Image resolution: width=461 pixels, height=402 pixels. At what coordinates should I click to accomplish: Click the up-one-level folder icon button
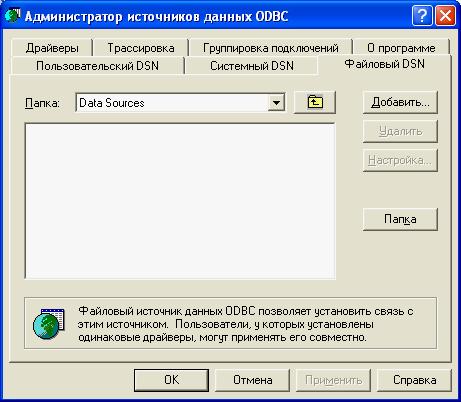click(315, 102)
